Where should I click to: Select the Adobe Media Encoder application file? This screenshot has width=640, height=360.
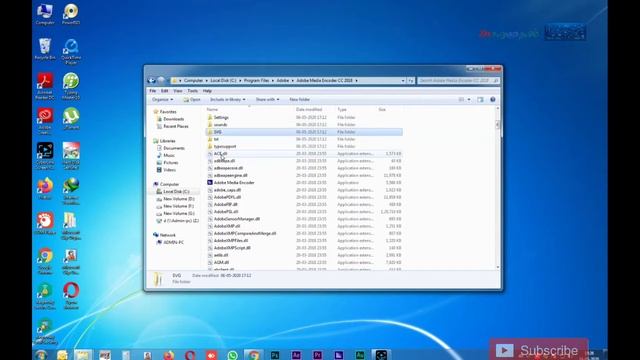point(304,182)
